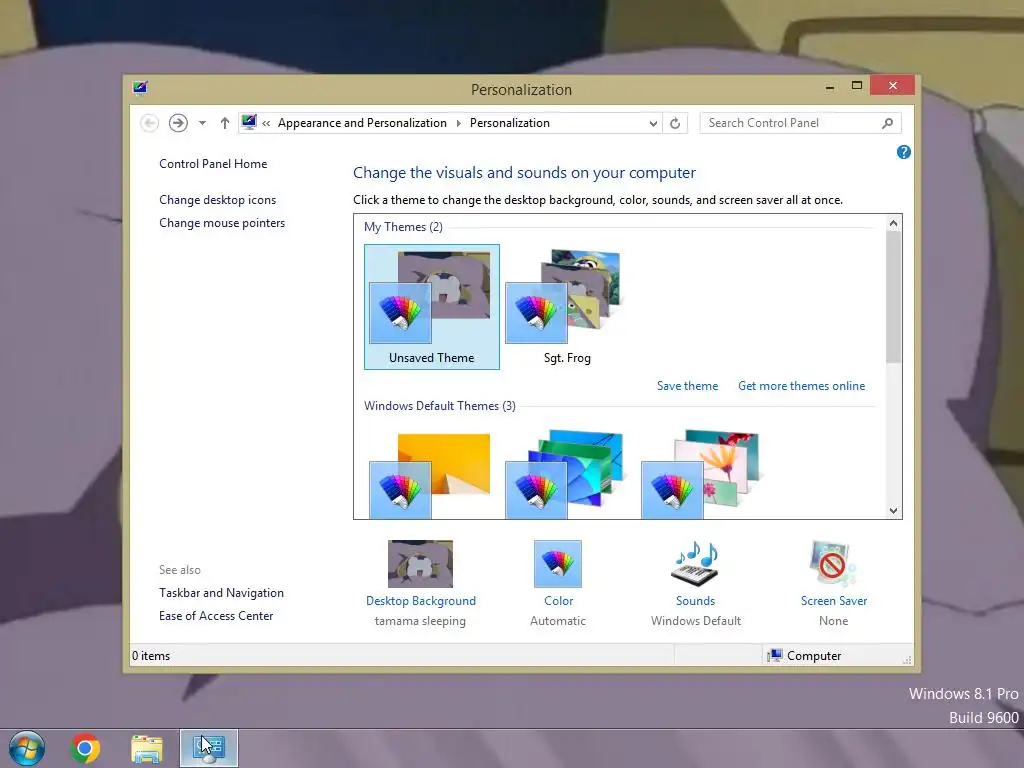1024x768 pixels.
Task: Select the blue-green lines default theme
Action: [566, 474]
